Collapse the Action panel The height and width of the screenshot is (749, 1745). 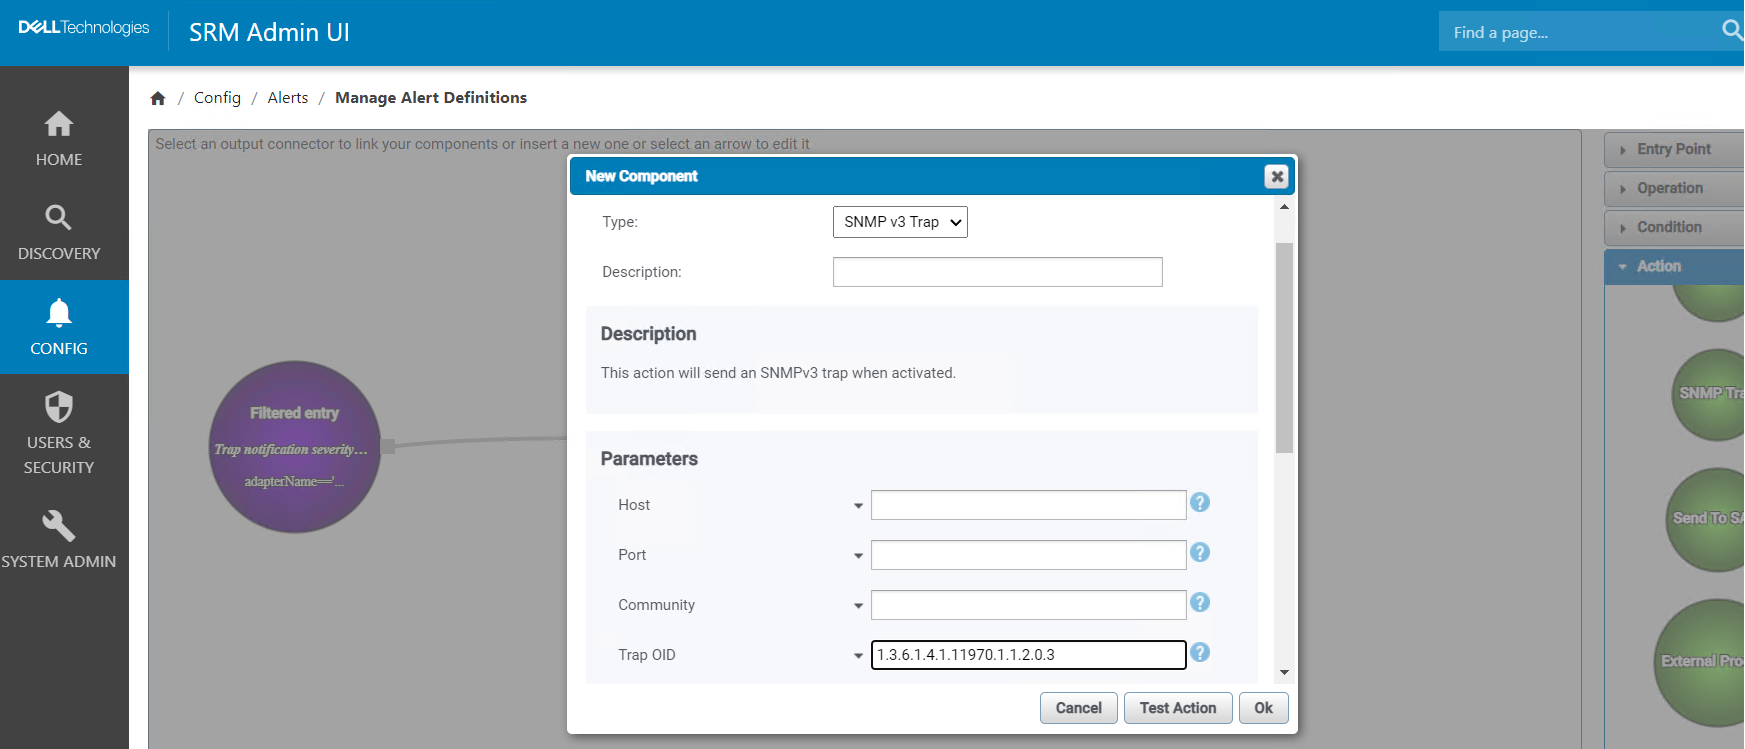(x=1675, y=266)
